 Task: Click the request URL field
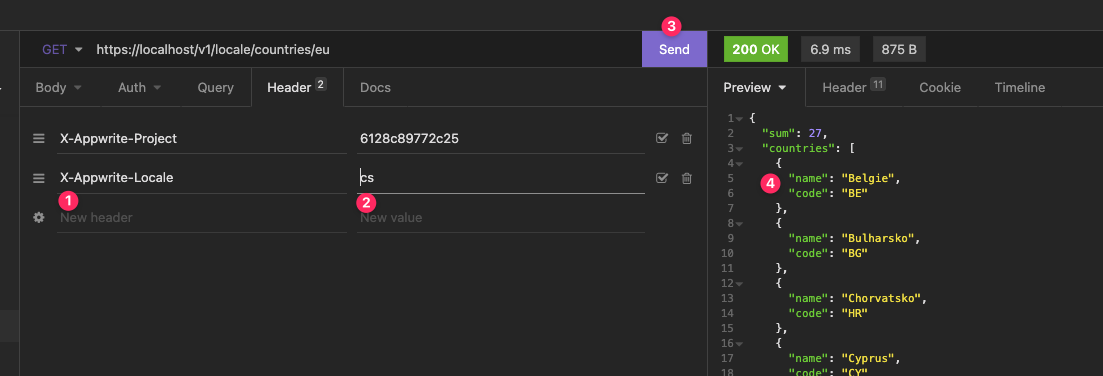(366, 49)
